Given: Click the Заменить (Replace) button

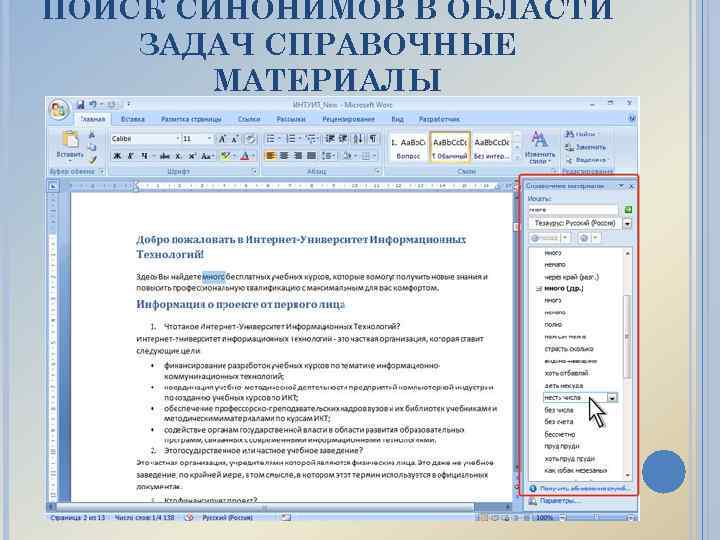Looking at the screenshot, I should (585, 147).
